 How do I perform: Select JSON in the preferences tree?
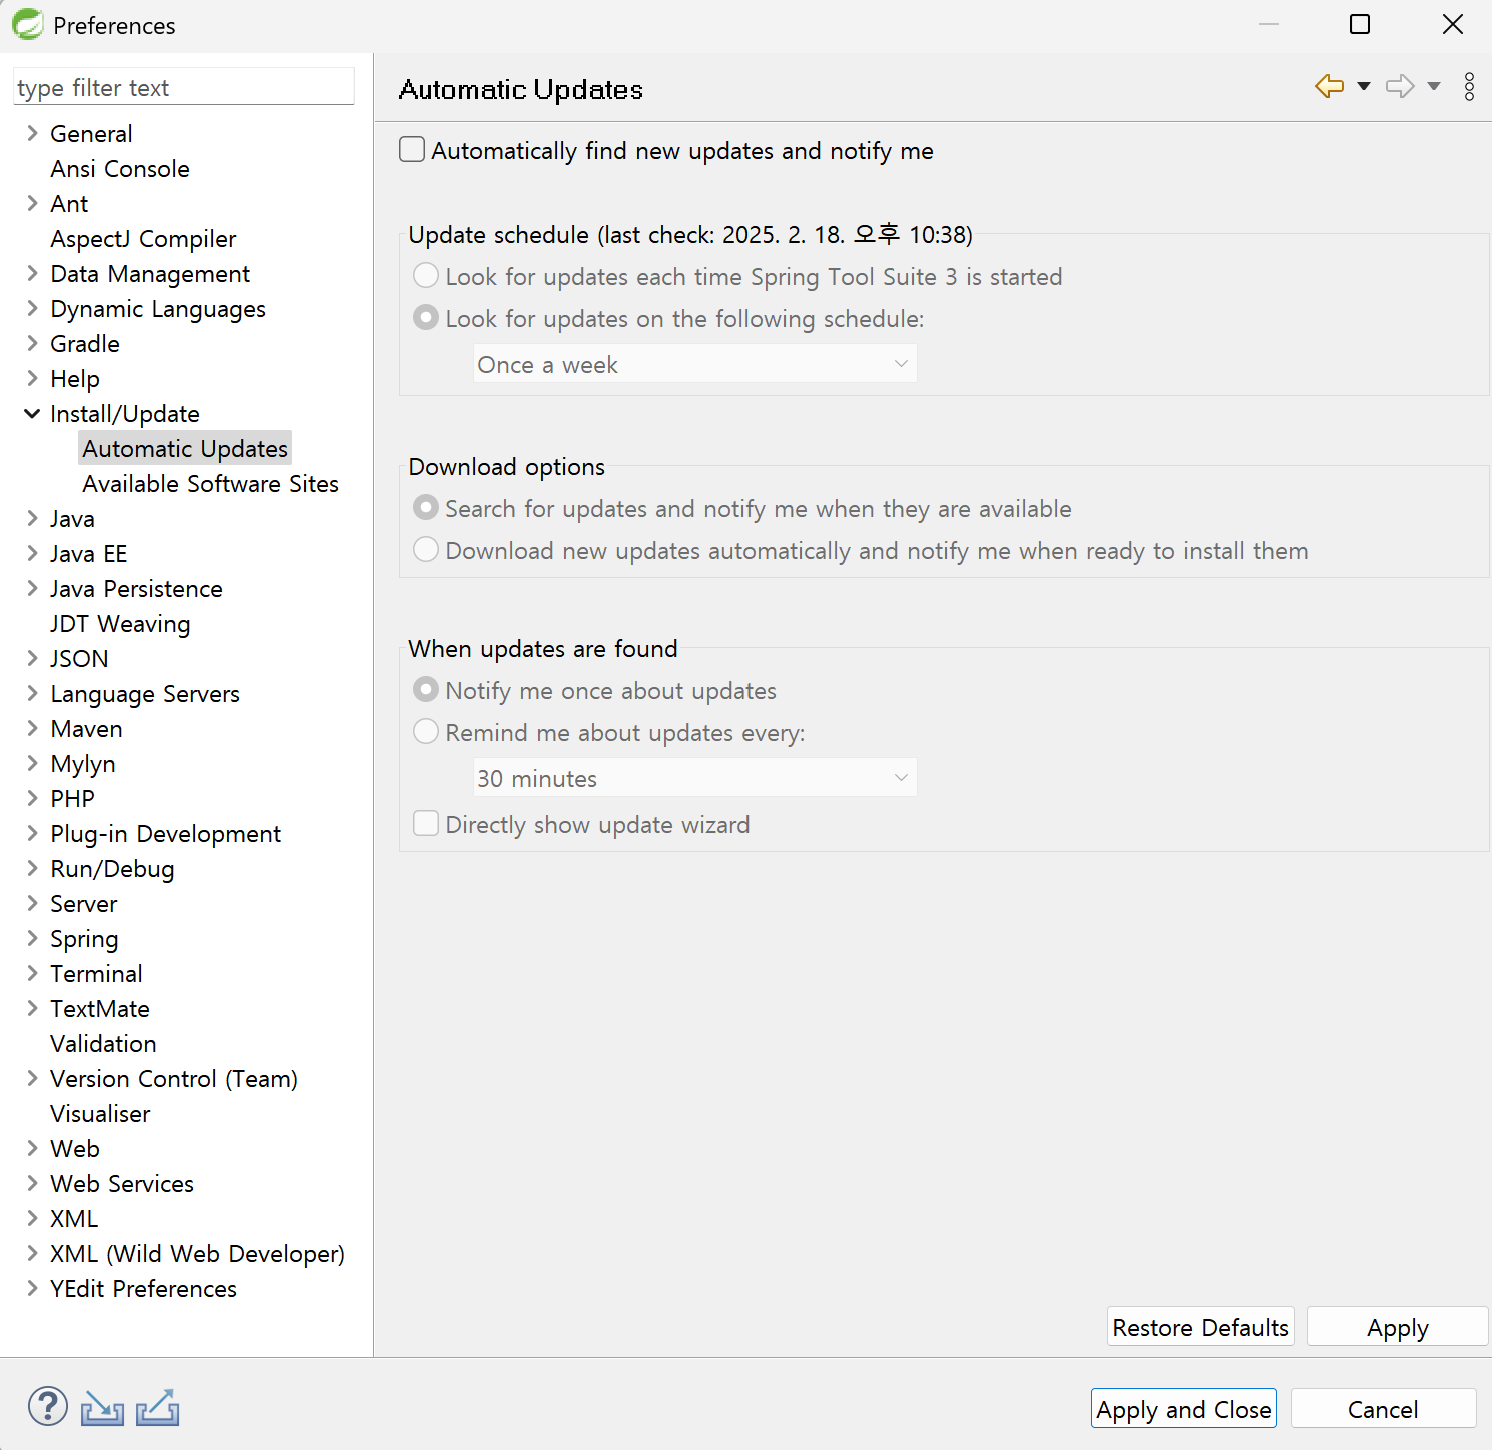(79, 658)
